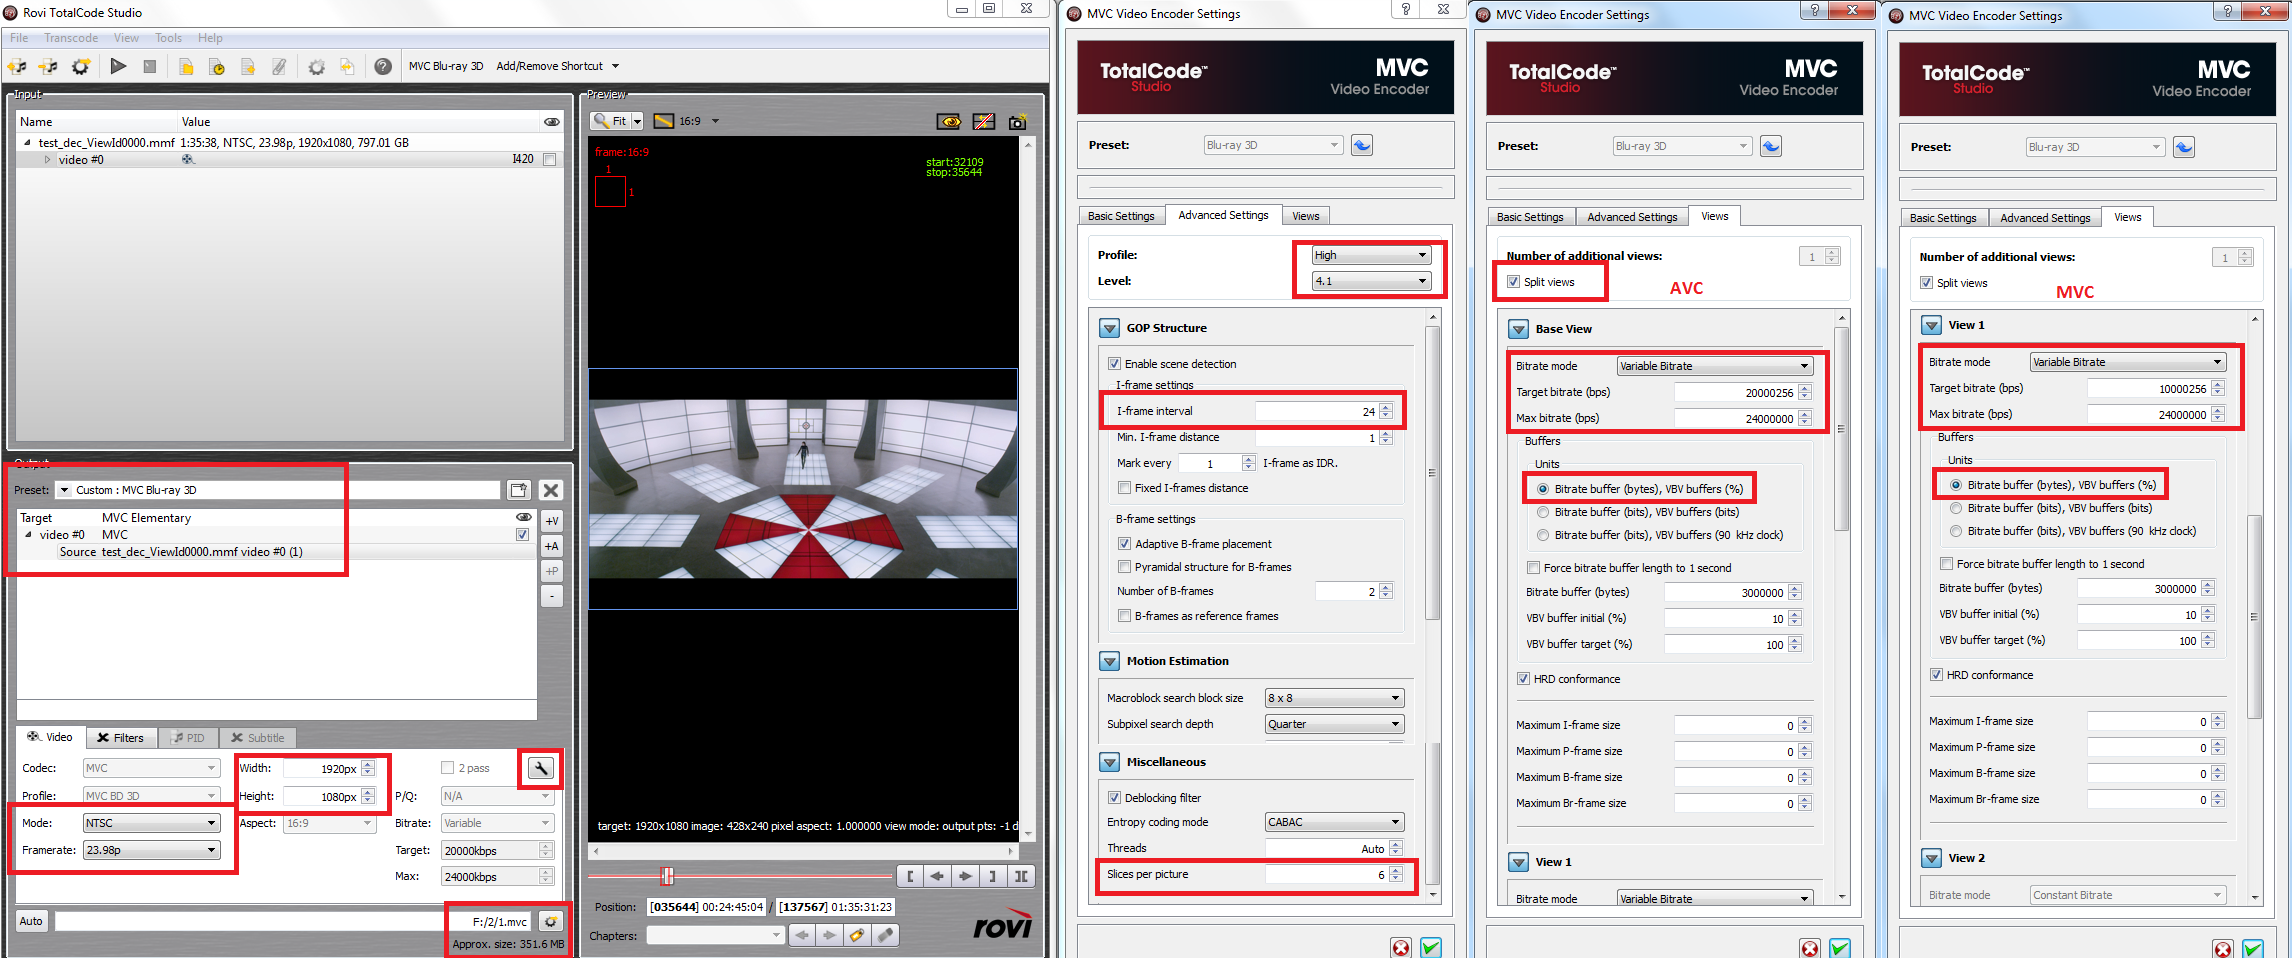
Task: Click the I-frame interval value field
Action: pos(1316,411)
